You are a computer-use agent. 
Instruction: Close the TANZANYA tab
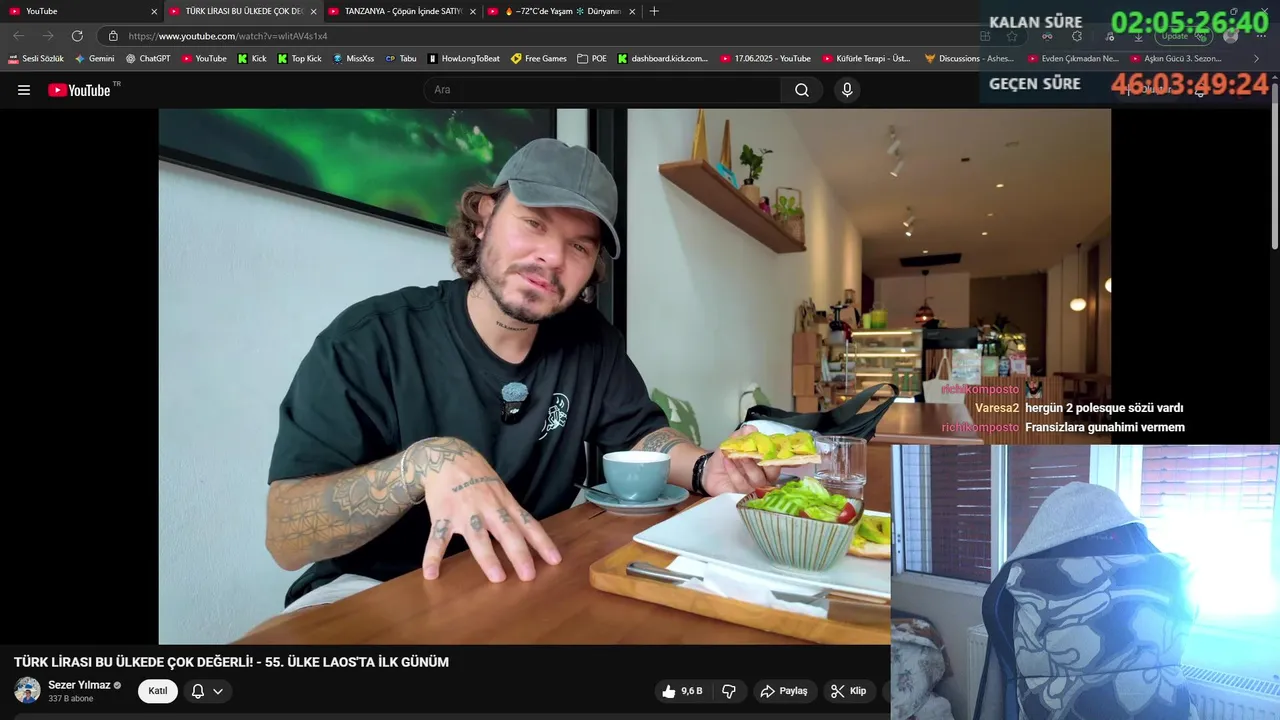pos(473,12)
